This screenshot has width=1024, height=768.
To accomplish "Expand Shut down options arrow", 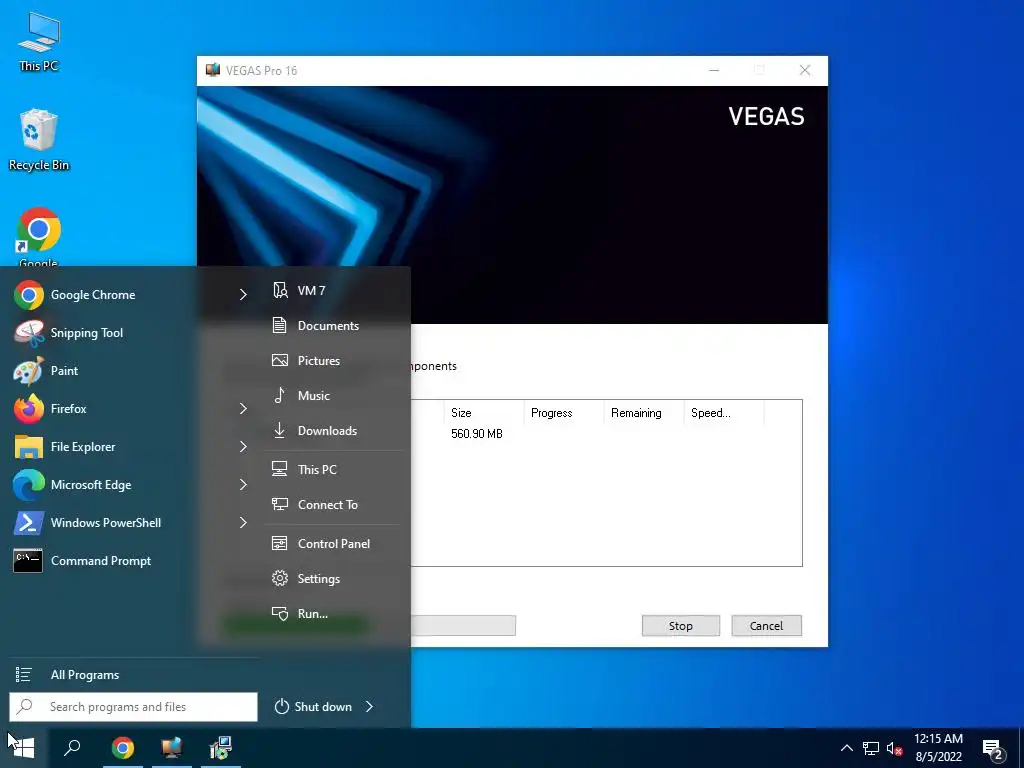I will point(370,707).
